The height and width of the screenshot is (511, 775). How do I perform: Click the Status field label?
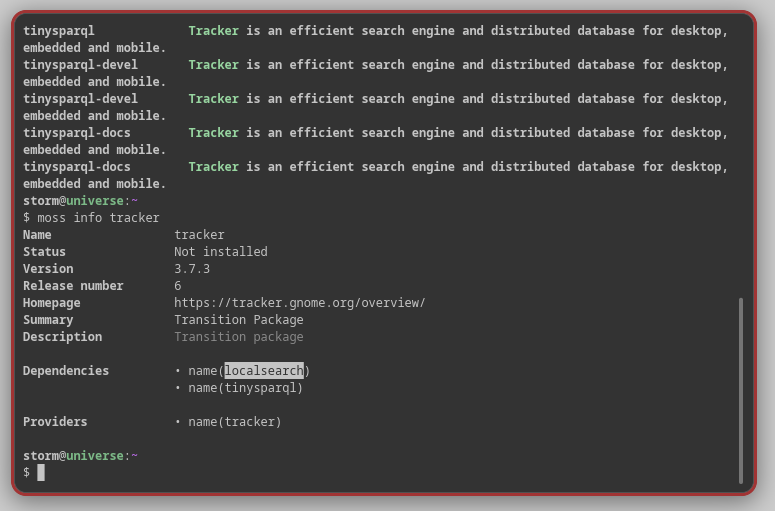pyautogui.click(x=44, y=252)
